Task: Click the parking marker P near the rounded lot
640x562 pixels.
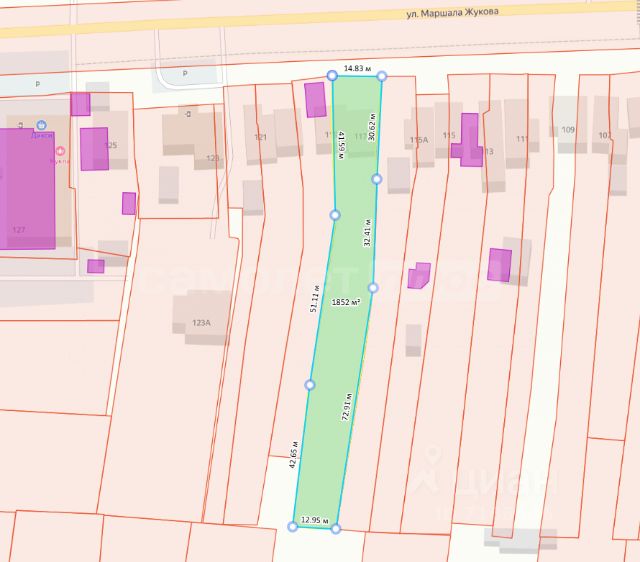Action: pyautogui.click(x=185, y=73)
